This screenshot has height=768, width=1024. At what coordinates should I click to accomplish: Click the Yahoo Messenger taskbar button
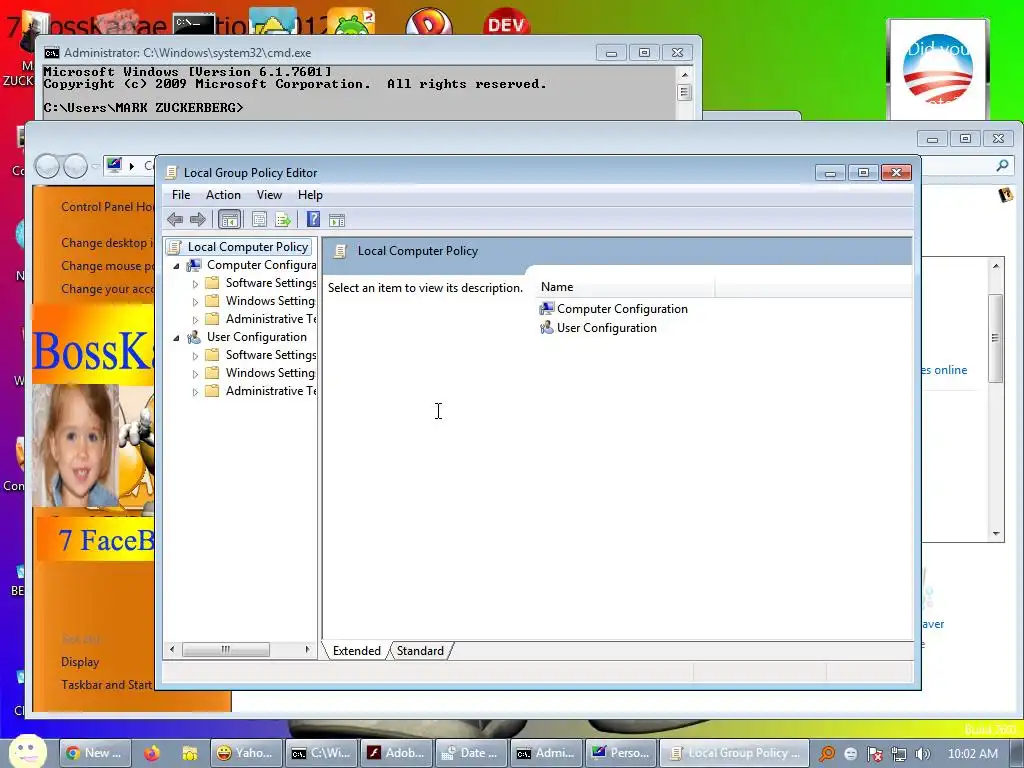pyautogui.click(x=246, y=753)
